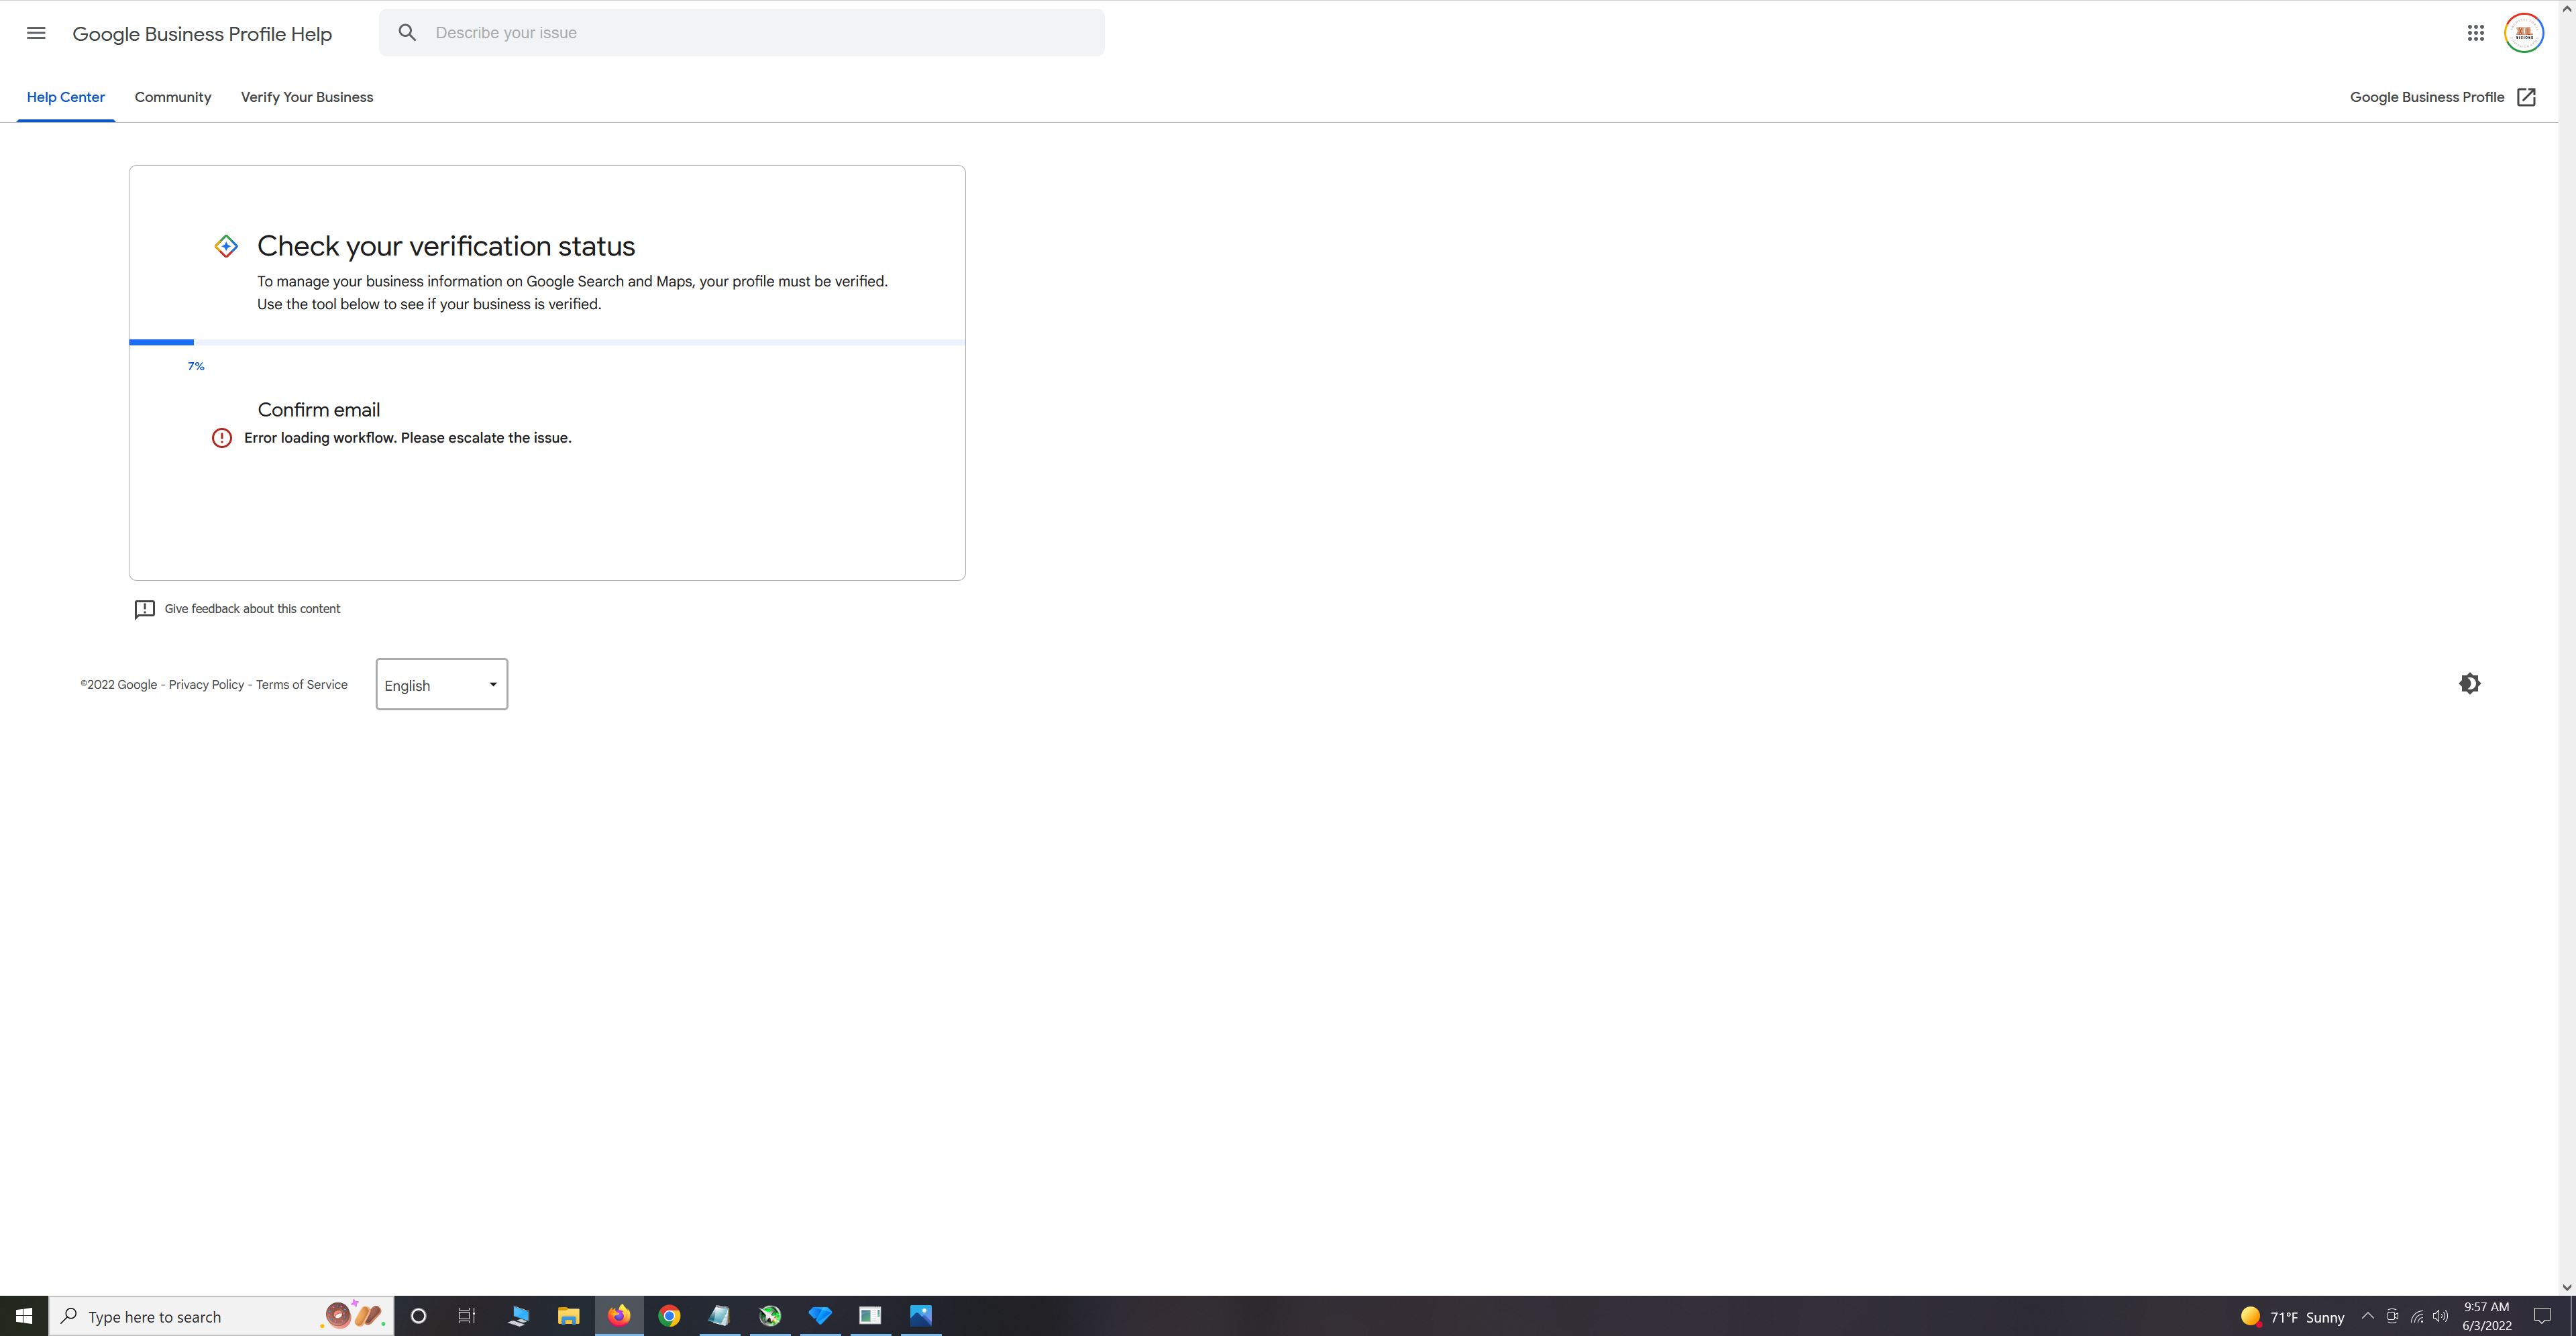This screenshot has height=1336, width=2576.
Task: Click the search magnifier icon
Action: 408,32
